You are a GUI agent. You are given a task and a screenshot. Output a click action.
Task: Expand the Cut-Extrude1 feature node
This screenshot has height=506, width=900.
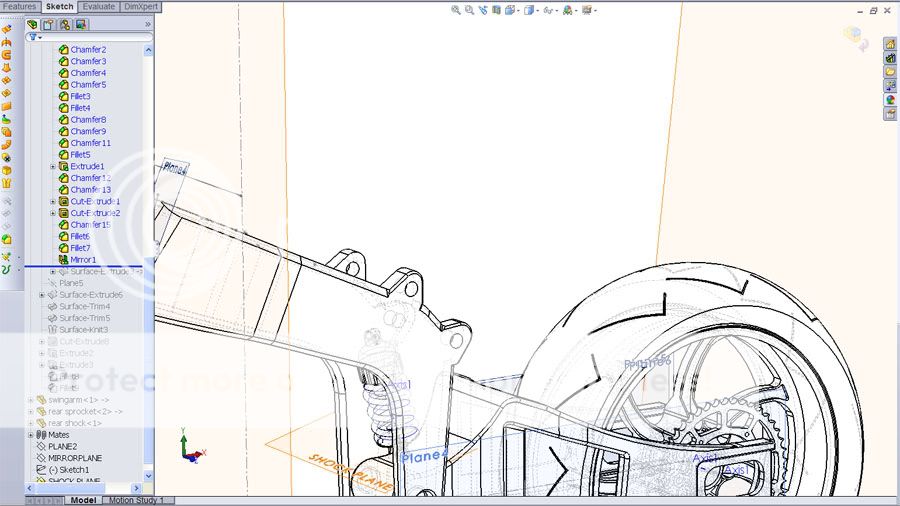[53, 201]
